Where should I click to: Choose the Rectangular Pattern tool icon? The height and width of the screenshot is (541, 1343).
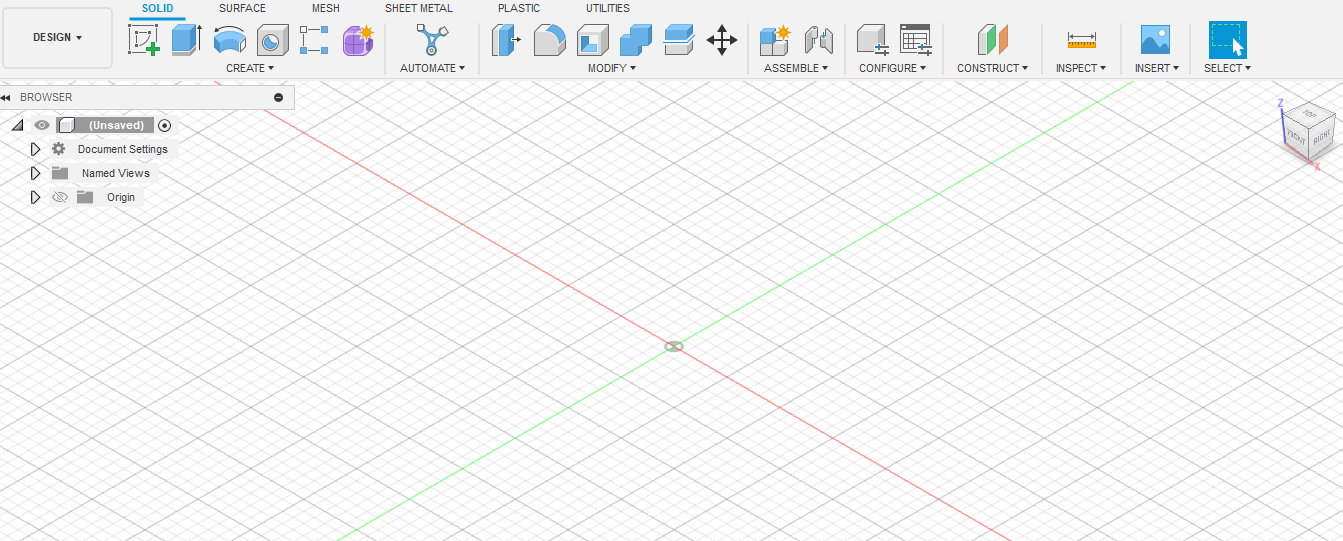pyautogui.click(x=314, y=40)
